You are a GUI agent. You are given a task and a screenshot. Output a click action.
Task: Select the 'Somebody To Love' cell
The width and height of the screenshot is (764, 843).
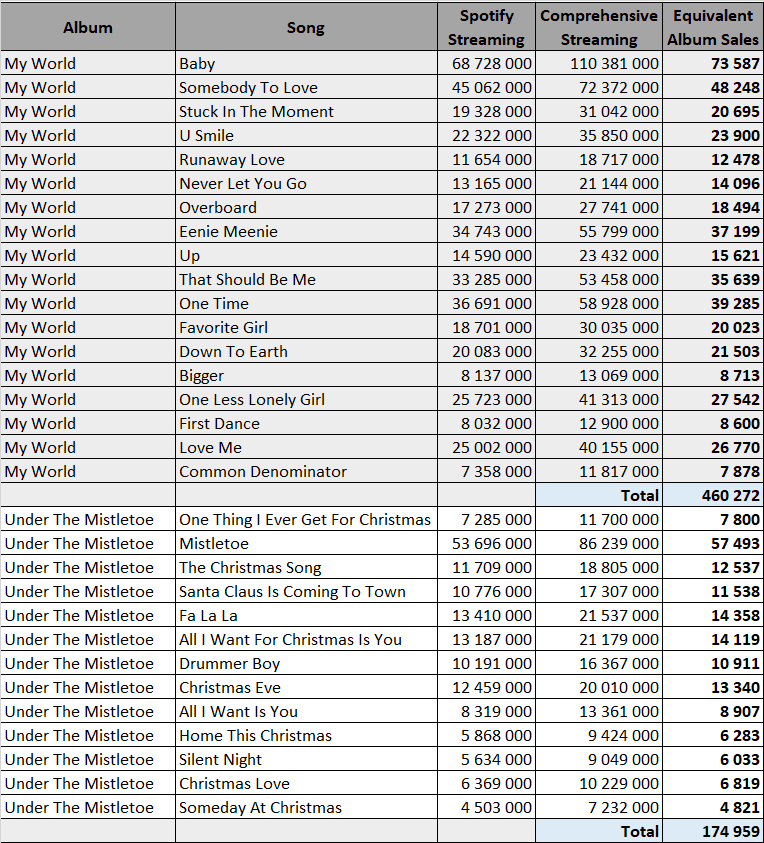coord(306,88)
